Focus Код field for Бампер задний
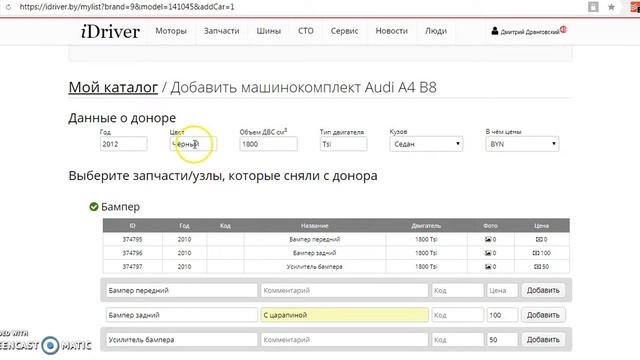This screenshot has height=360, width=640. tap(458, 315)
